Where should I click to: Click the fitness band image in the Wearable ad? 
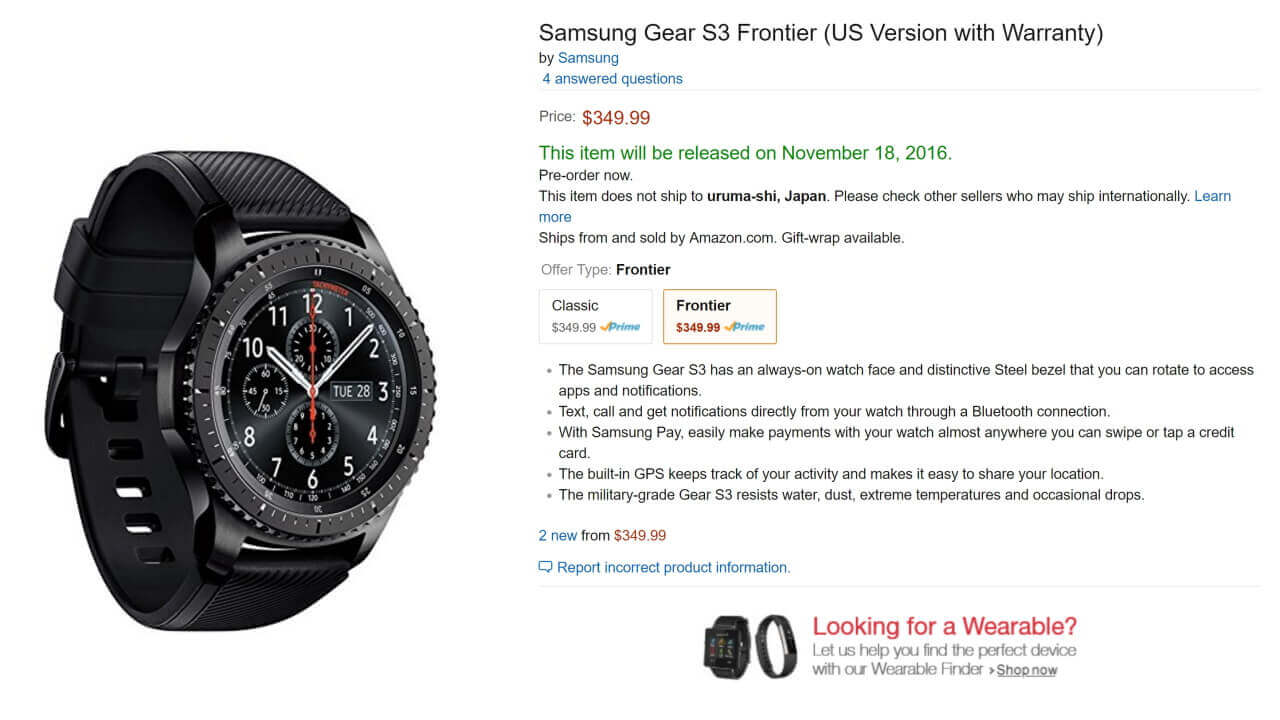click(775, 645)
